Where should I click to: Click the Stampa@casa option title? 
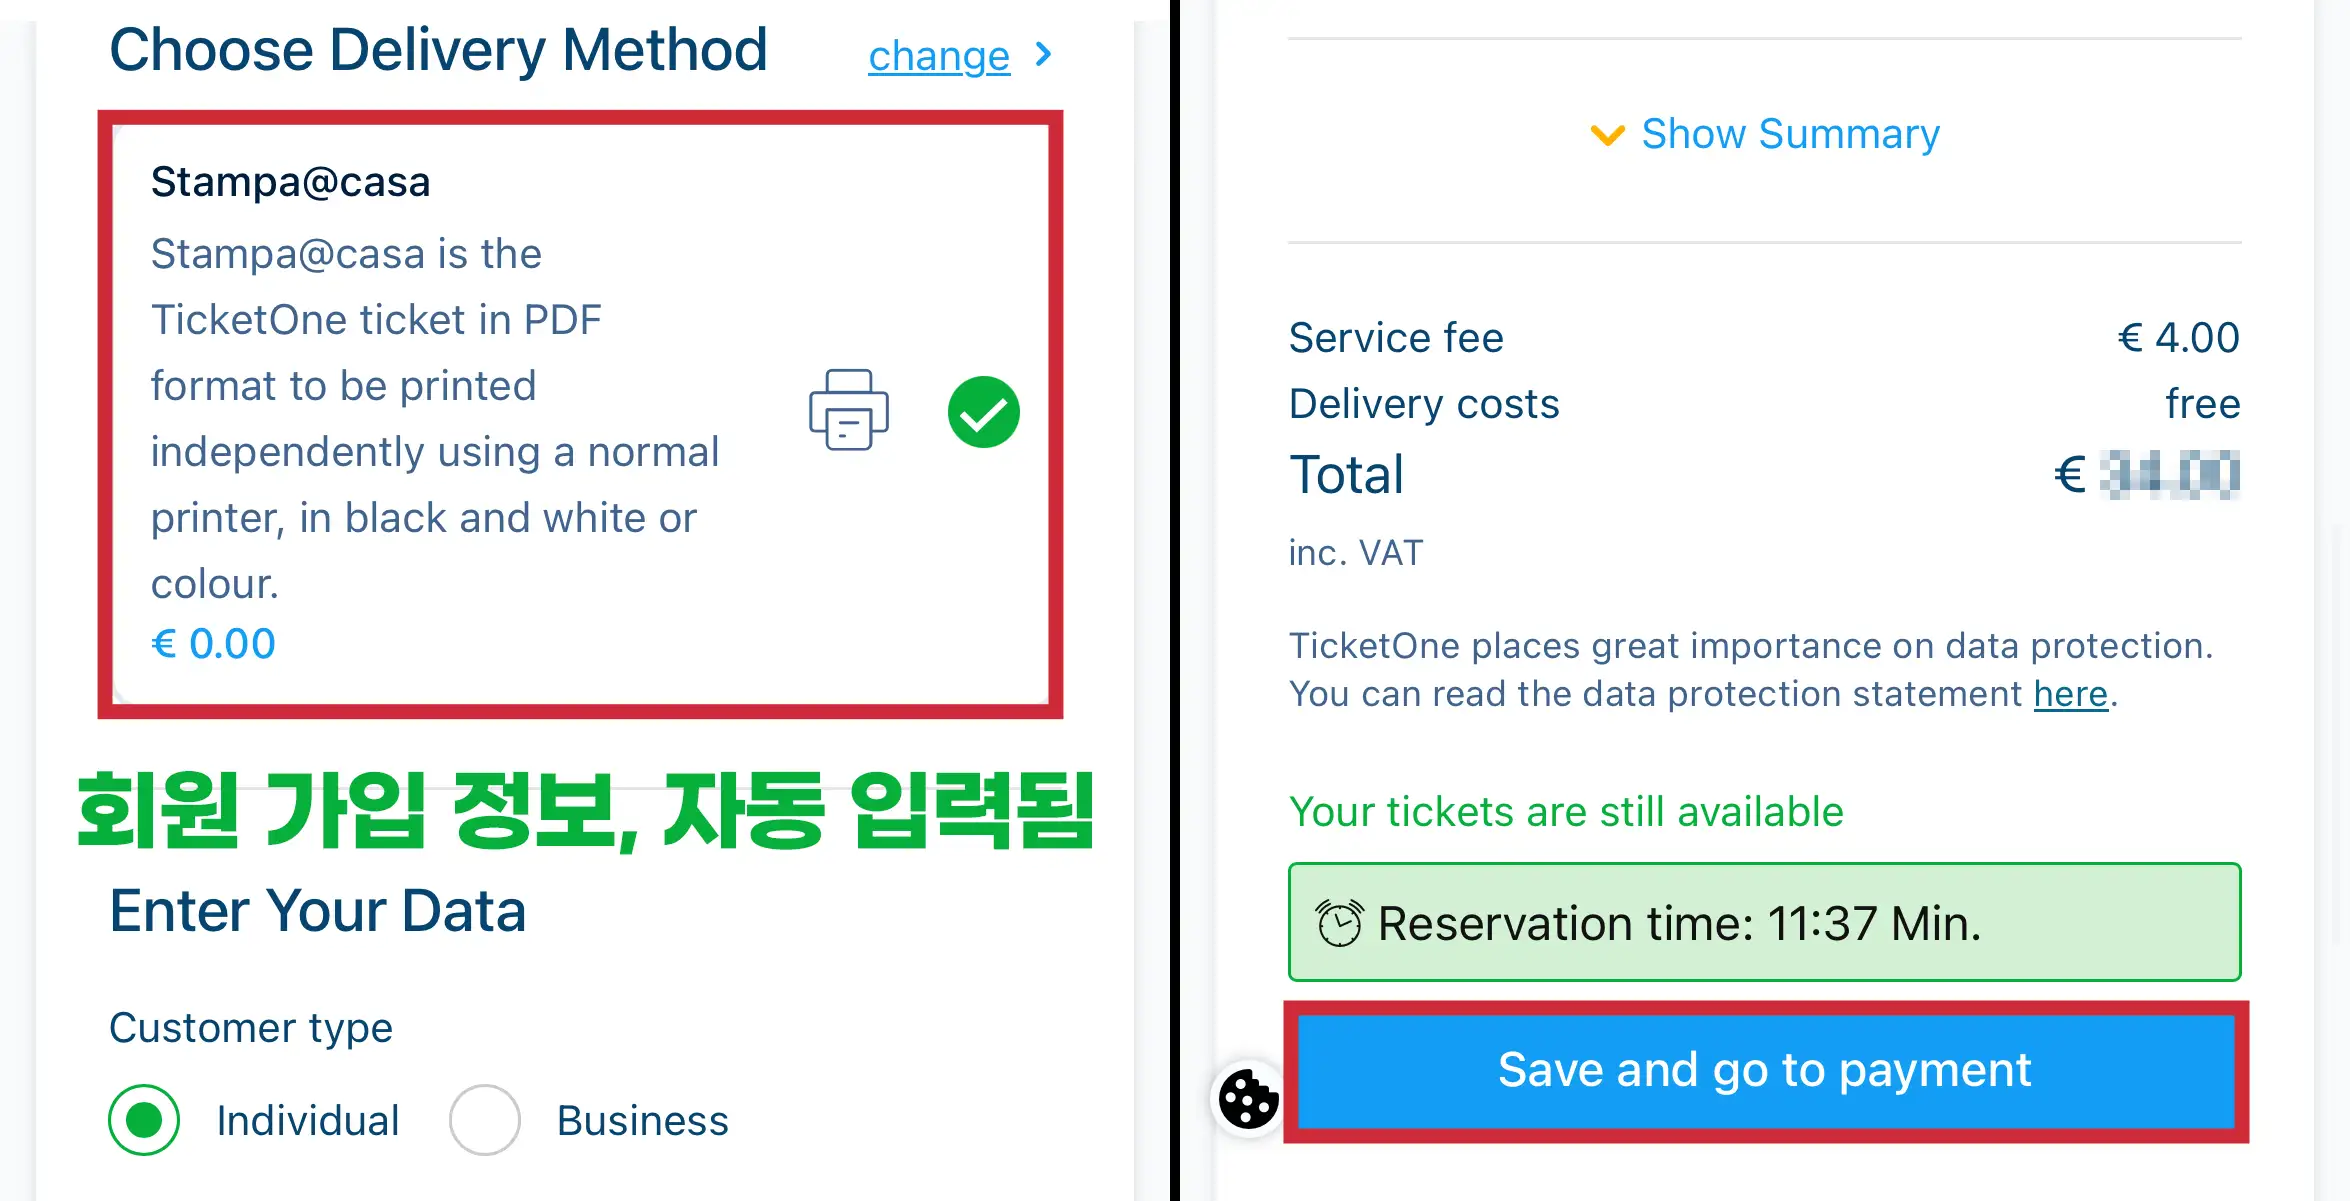(x=290, y=182)
